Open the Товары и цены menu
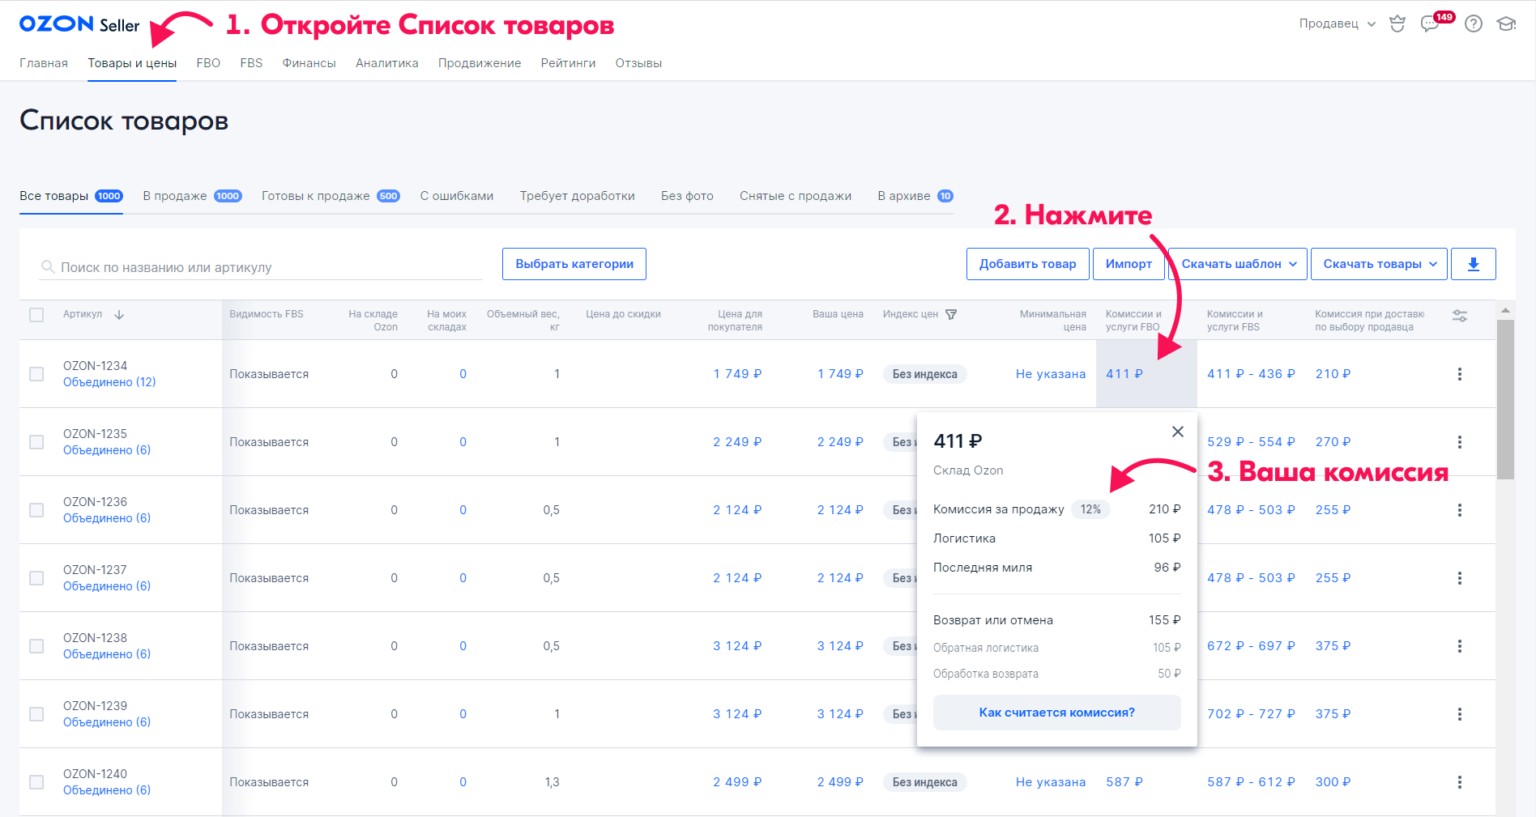1536x817 pixels. [x=132, y=63]
